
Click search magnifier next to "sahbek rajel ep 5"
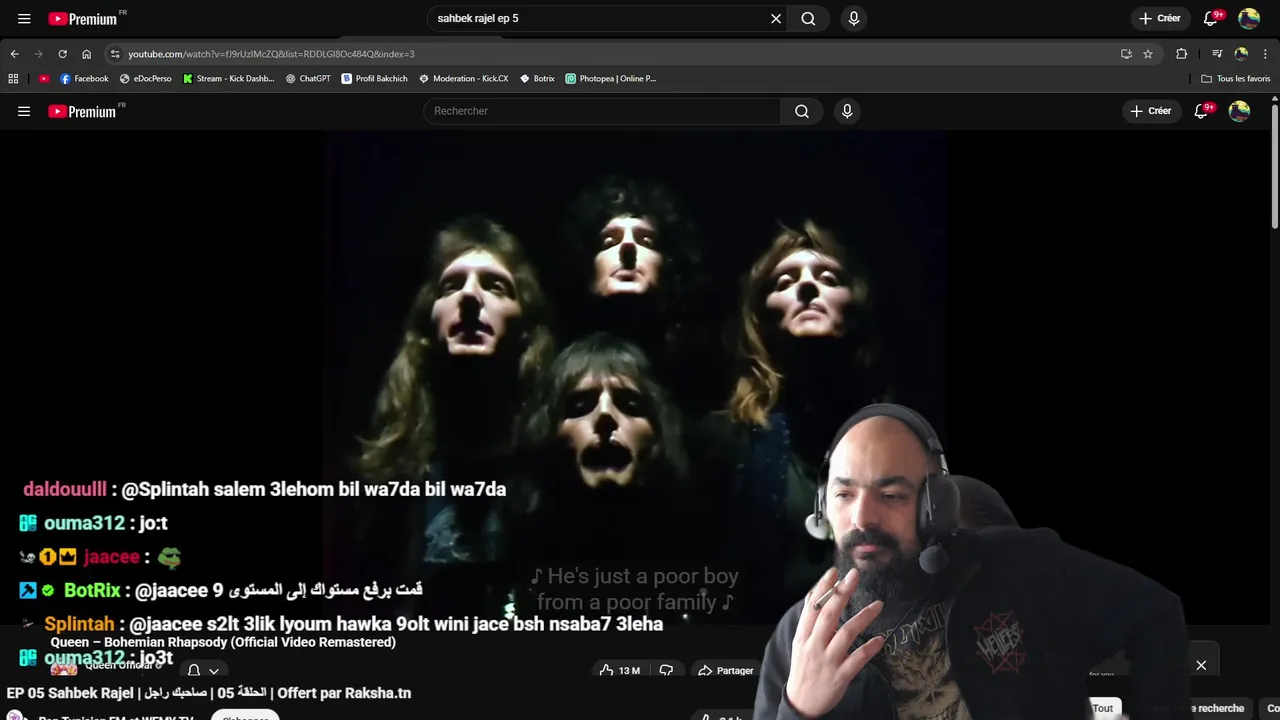pyautogui.click(x=808, y=18)
